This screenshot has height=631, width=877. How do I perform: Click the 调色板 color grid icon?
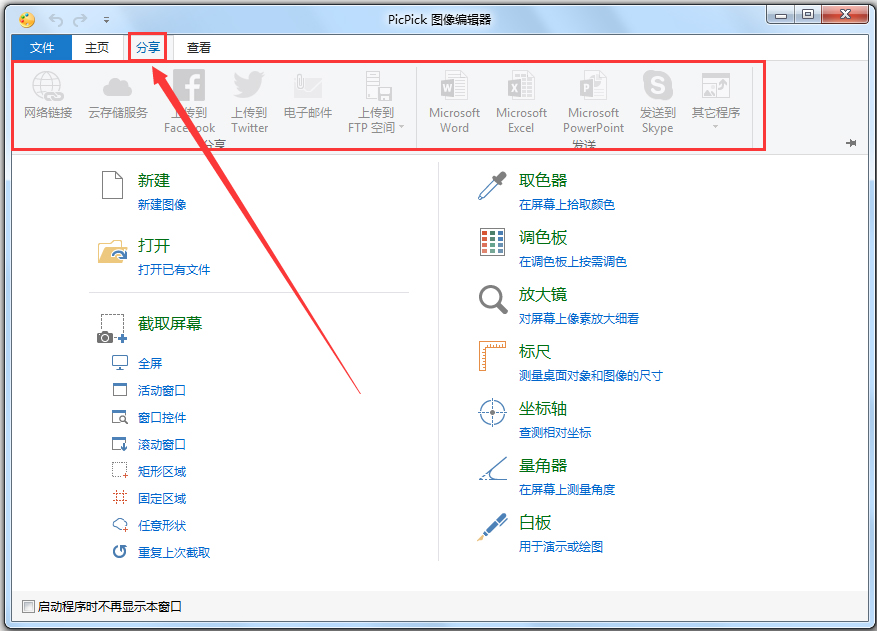[492, 242]
